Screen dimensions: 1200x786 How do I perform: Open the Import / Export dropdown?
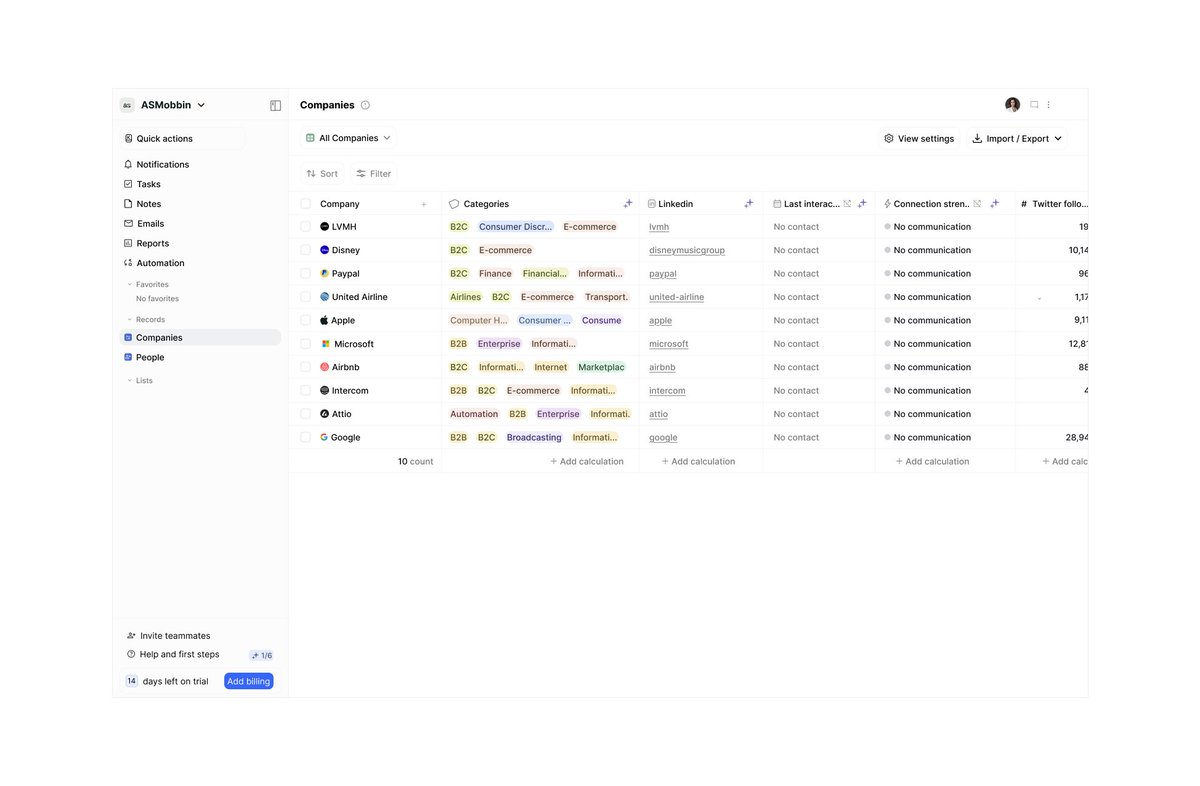[x=1017, y=139]
